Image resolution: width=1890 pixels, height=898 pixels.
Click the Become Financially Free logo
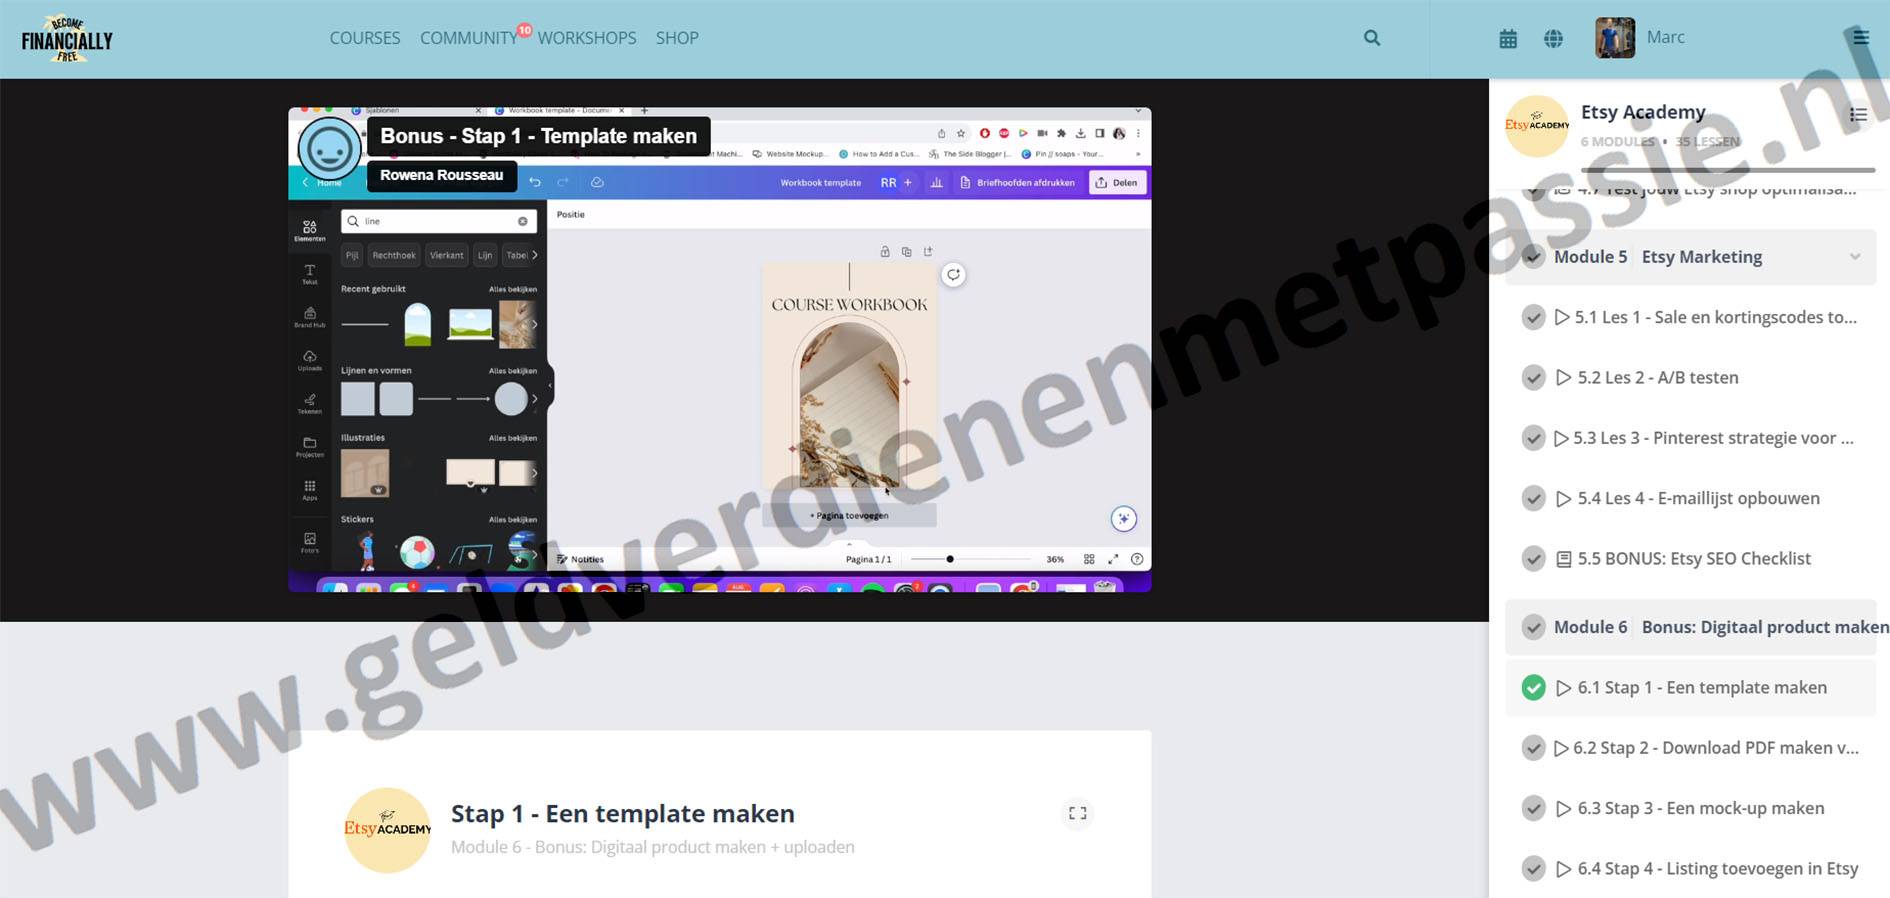click(67, 39)
